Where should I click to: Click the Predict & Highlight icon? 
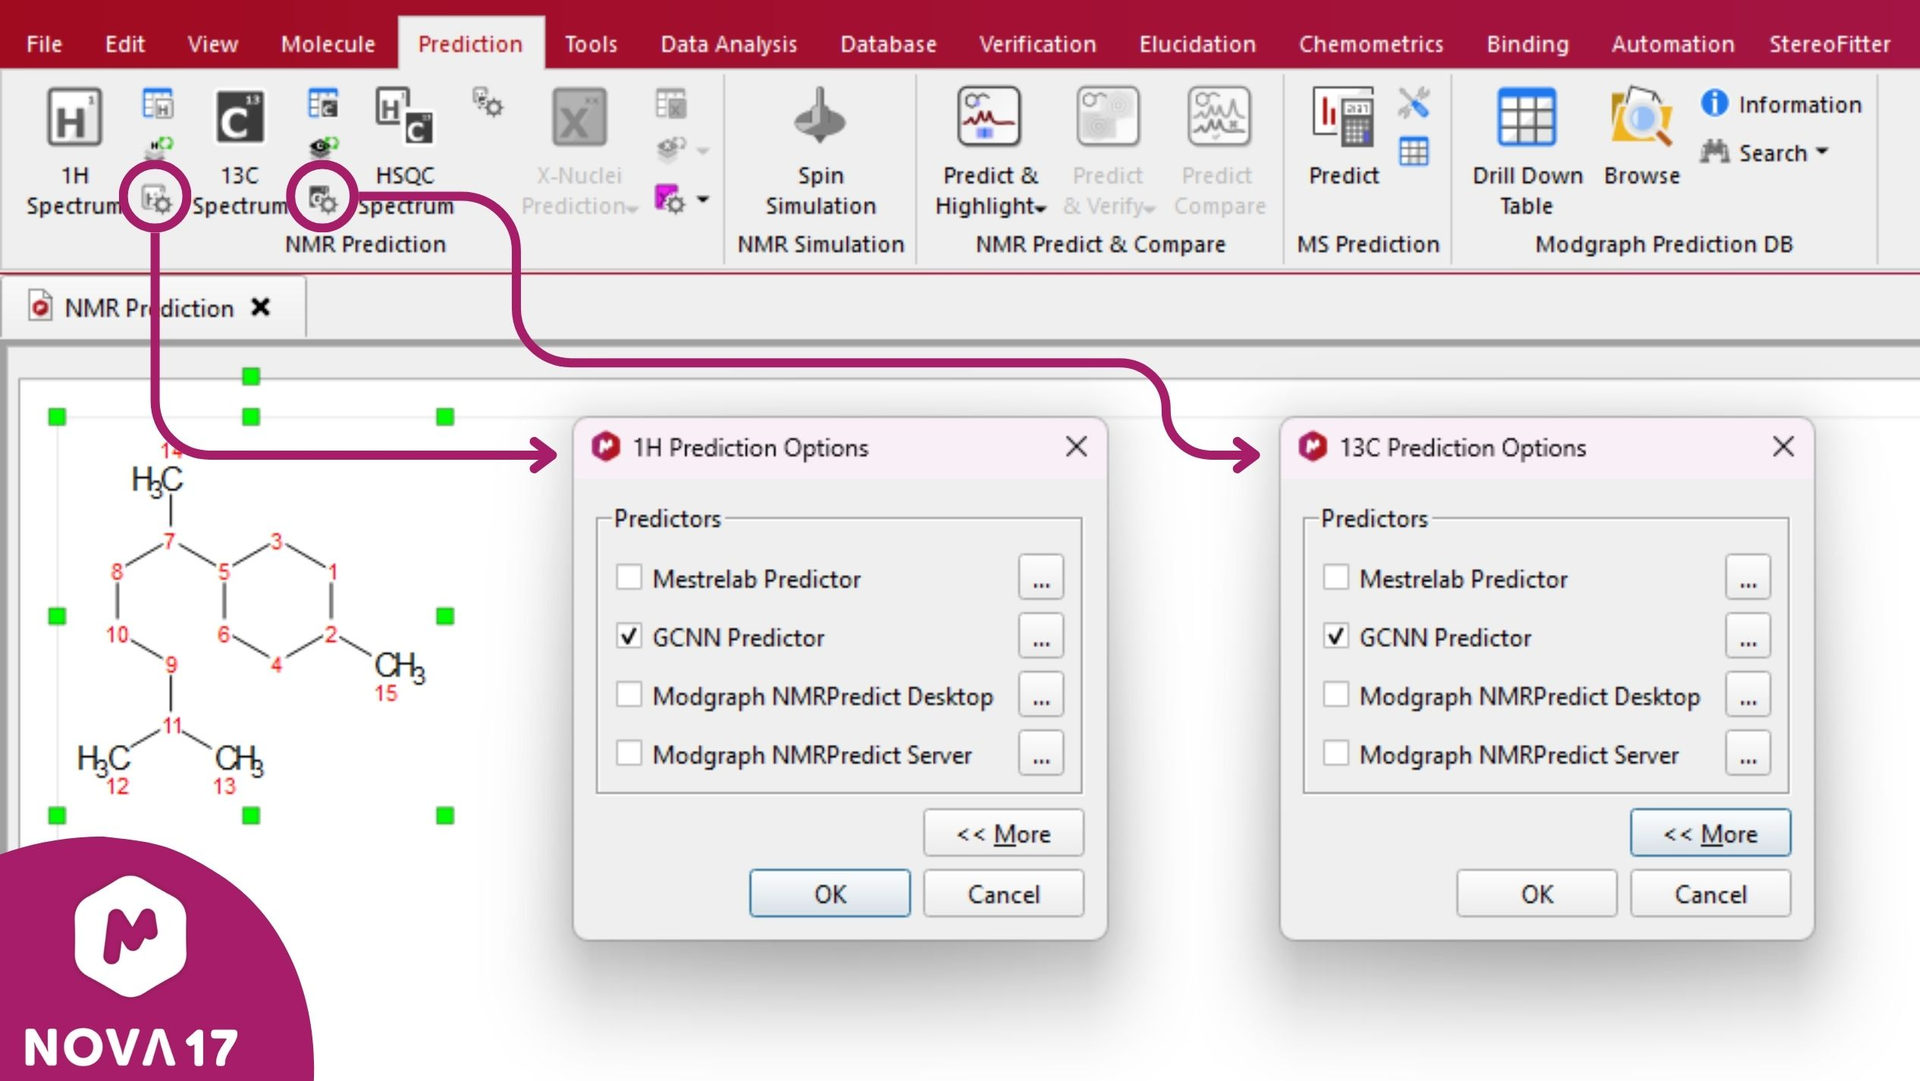pos(988,118)
